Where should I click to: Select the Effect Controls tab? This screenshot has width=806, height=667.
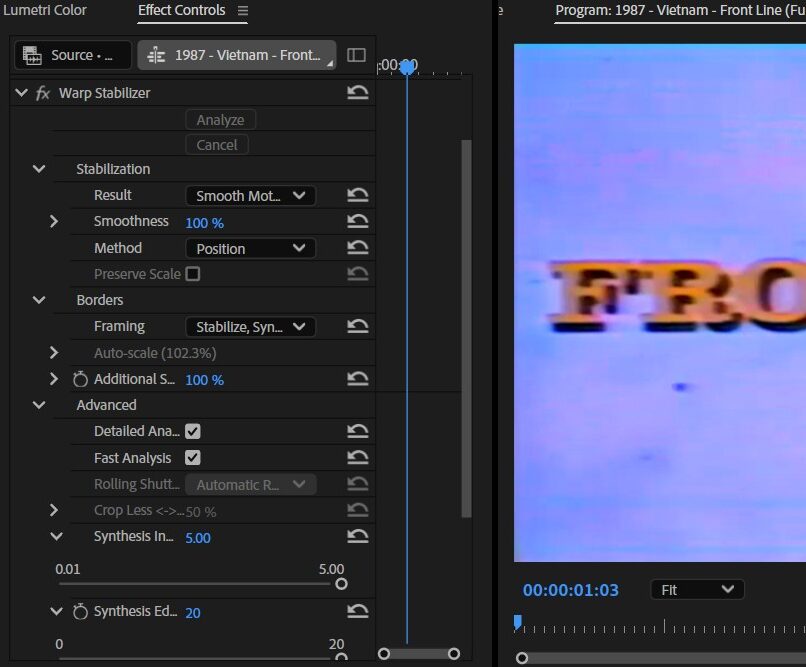coord(181,10)
